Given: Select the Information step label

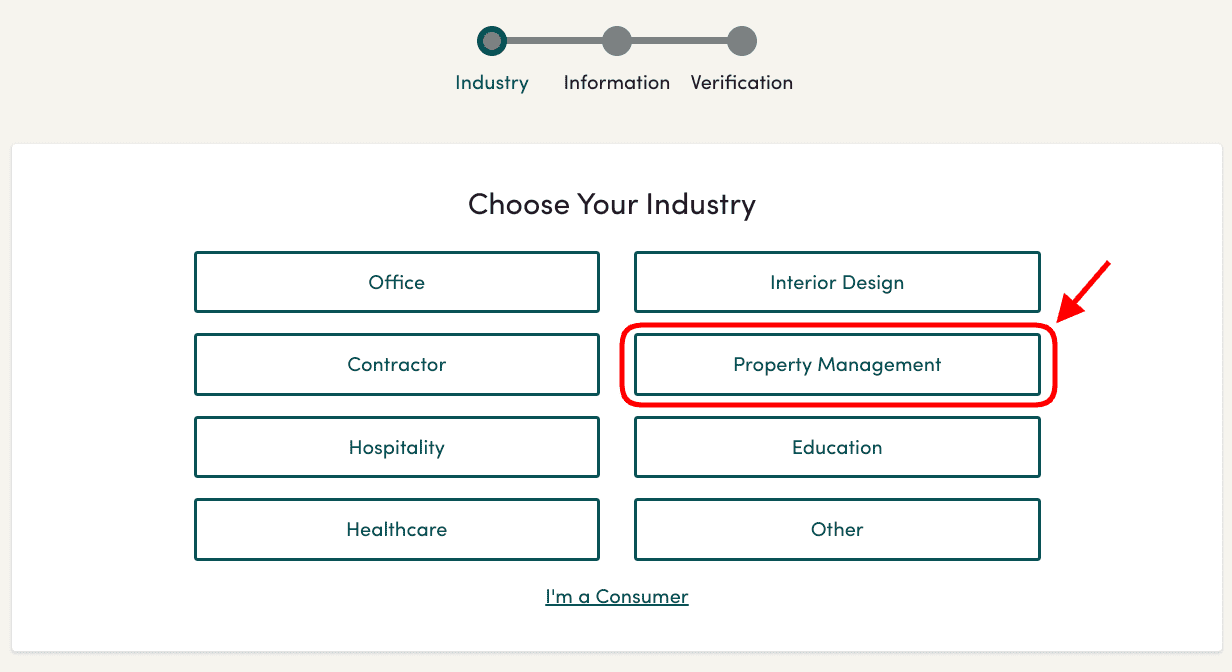Looking at the screenshot, I should tap(617, 83).
